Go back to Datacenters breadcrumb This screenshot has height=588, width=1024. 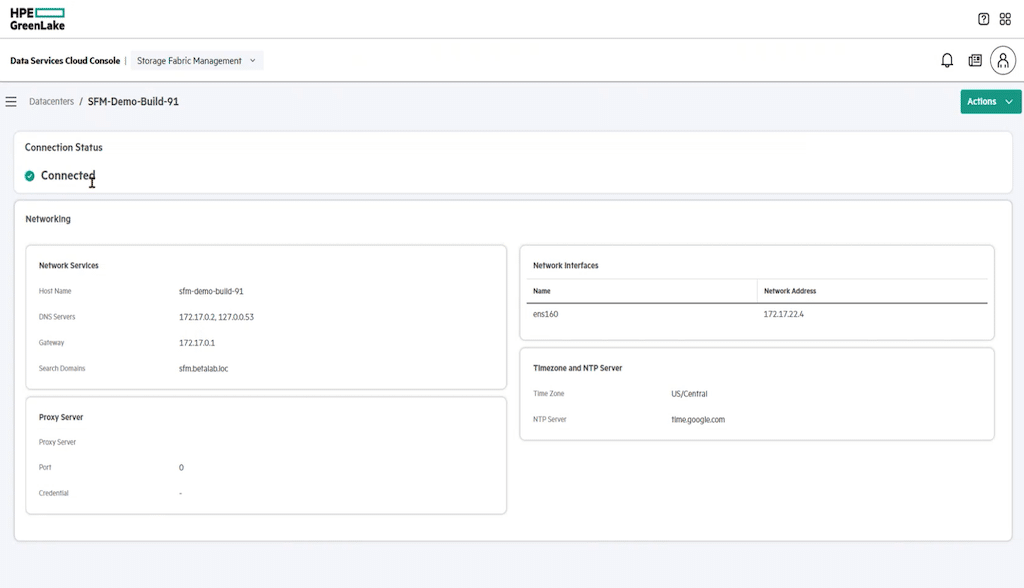(x=51, y=101)
